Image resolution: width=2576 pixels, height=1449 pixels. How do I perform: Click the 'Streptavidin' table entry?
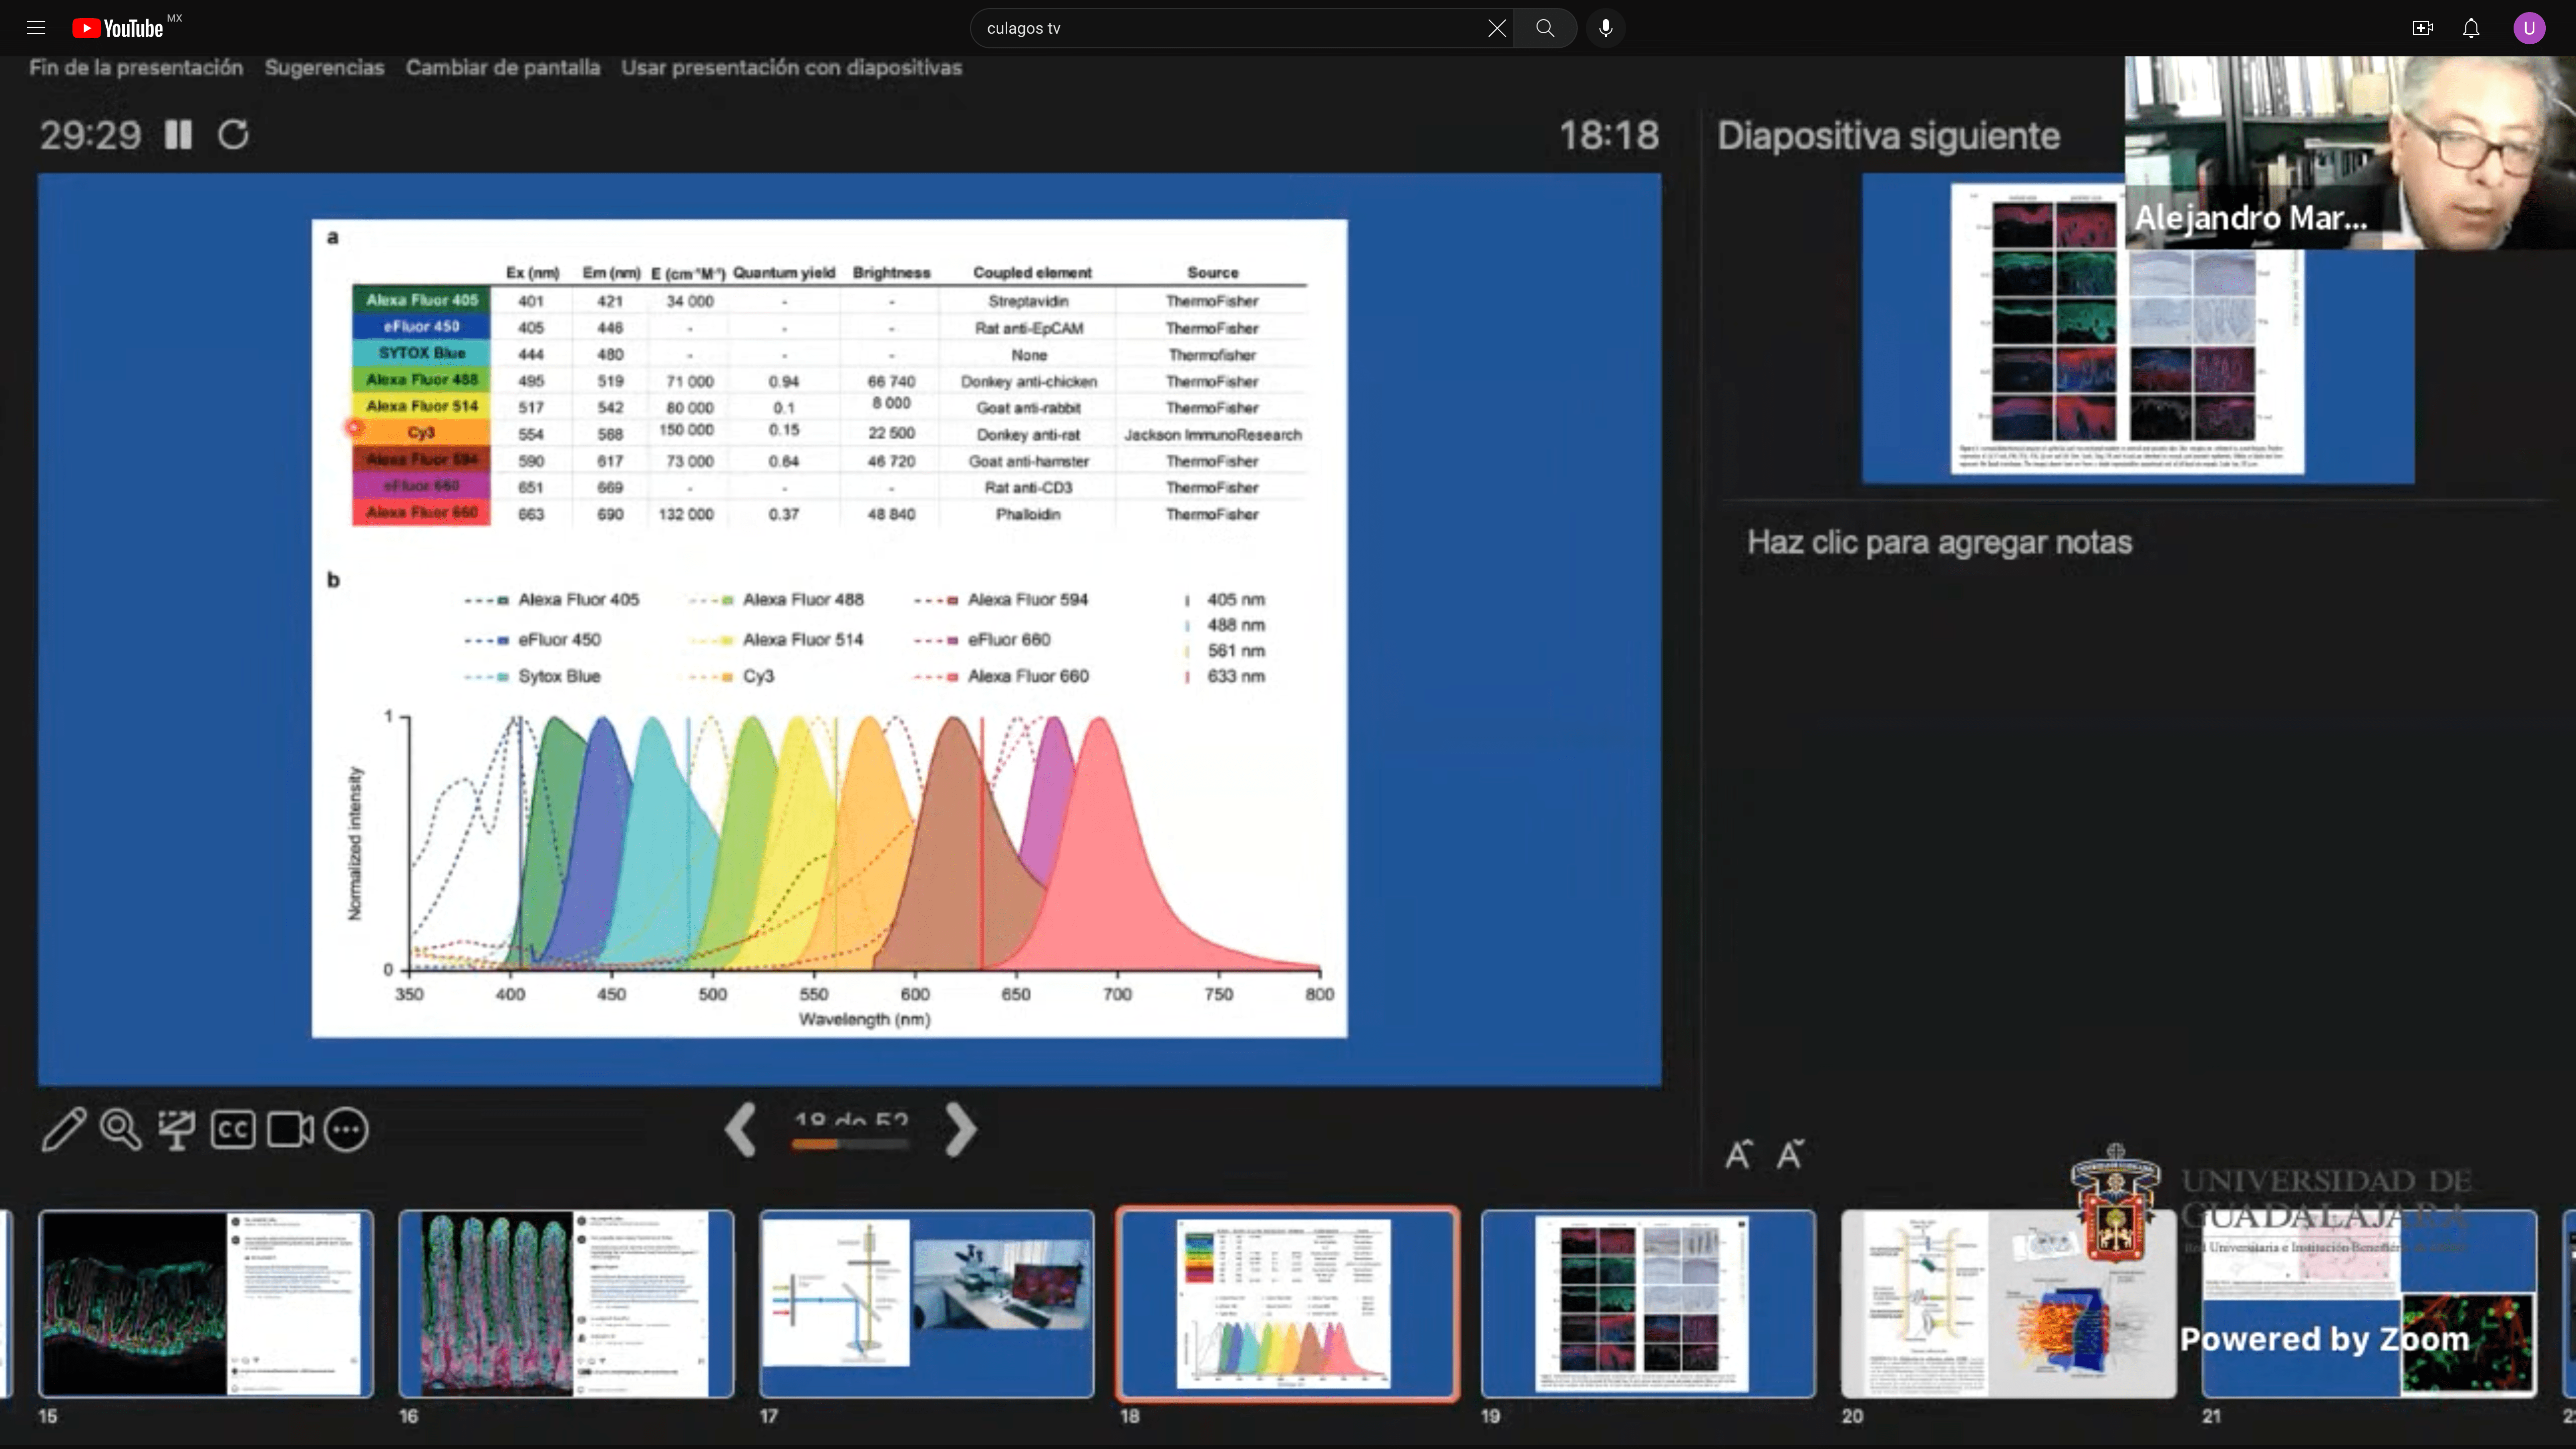point(1028,301)
